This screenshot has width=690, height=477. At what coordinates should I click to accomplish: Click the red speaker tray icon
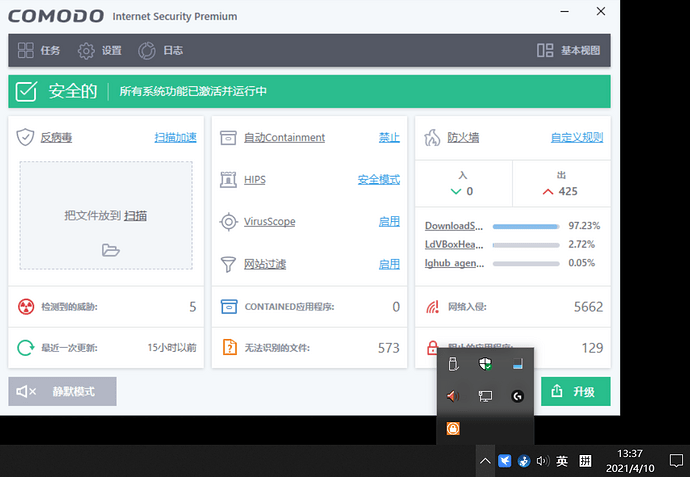453,396
